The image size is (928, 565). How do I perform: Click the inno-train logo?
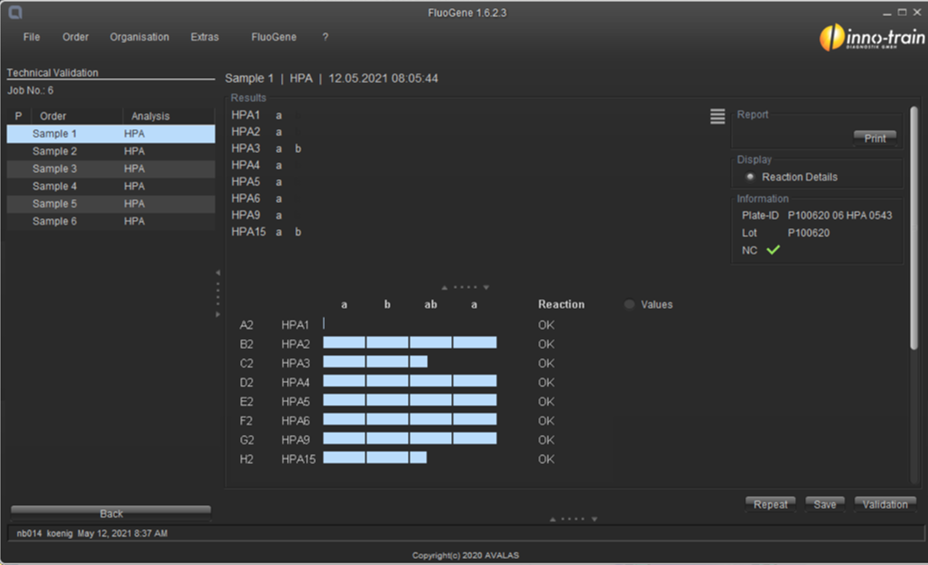point(872,37)
